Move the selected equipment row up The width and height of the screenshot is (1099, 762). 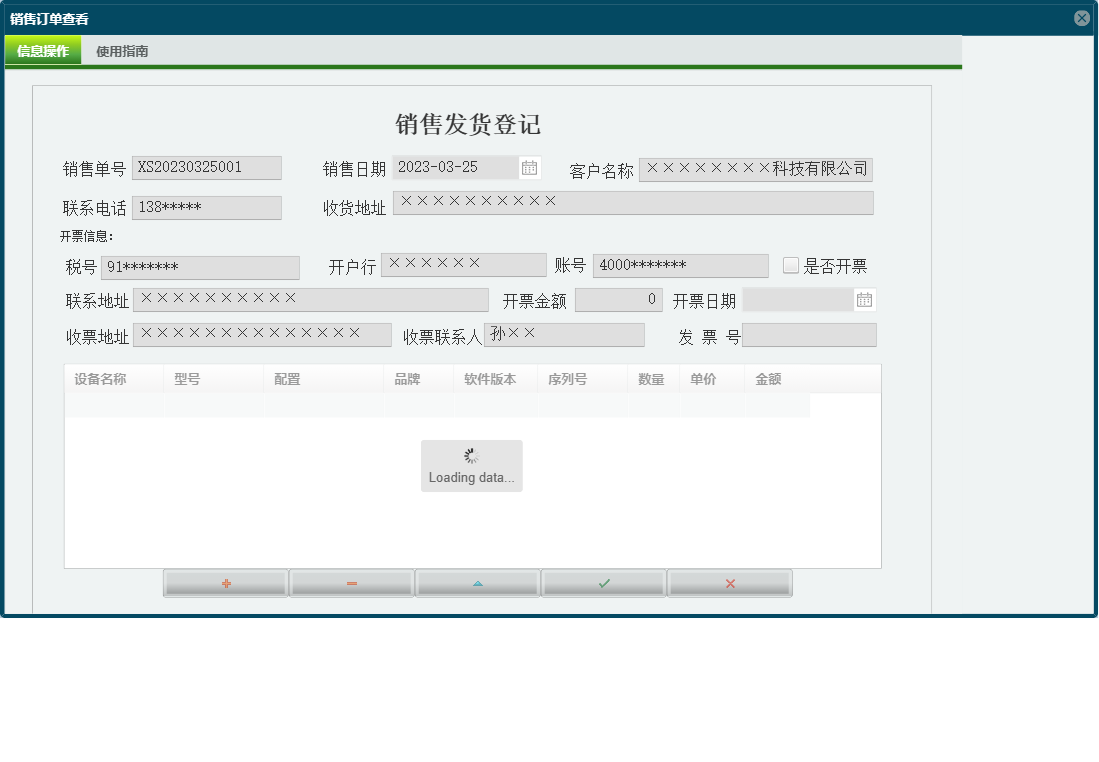pyautogui.click(x=477, y=582)
